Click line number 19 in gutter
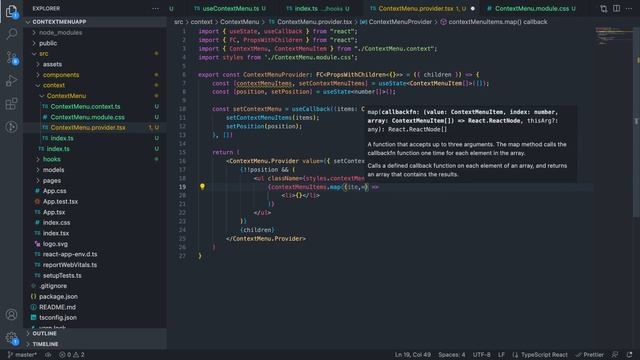 coord(182,187)
